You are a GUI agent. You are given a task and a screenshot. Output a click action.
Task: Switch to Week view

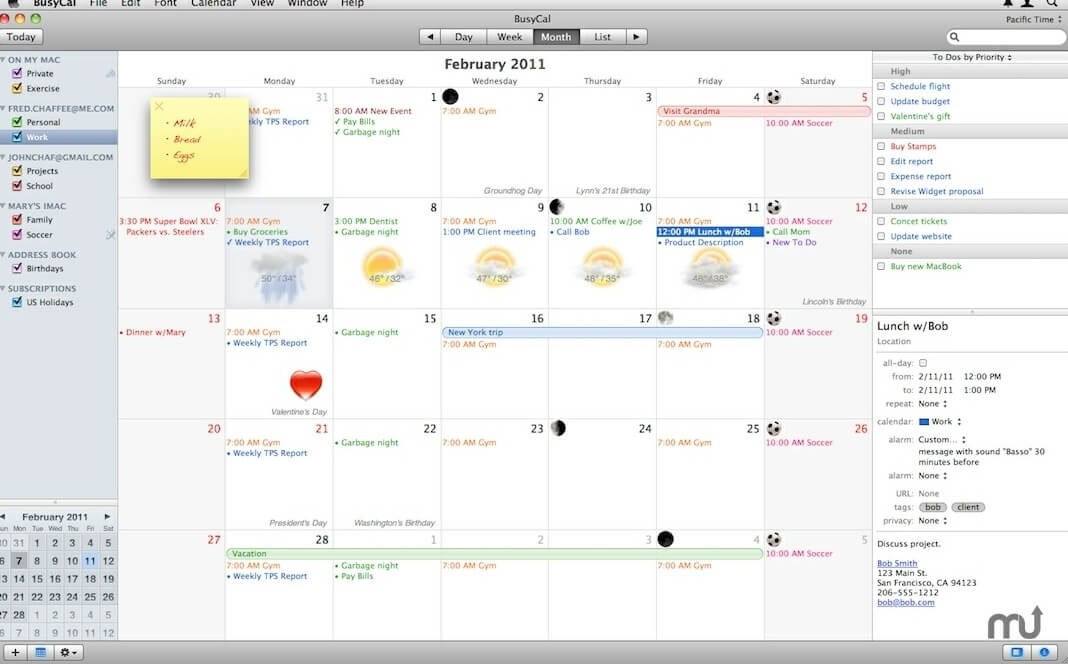pos(509,37)
